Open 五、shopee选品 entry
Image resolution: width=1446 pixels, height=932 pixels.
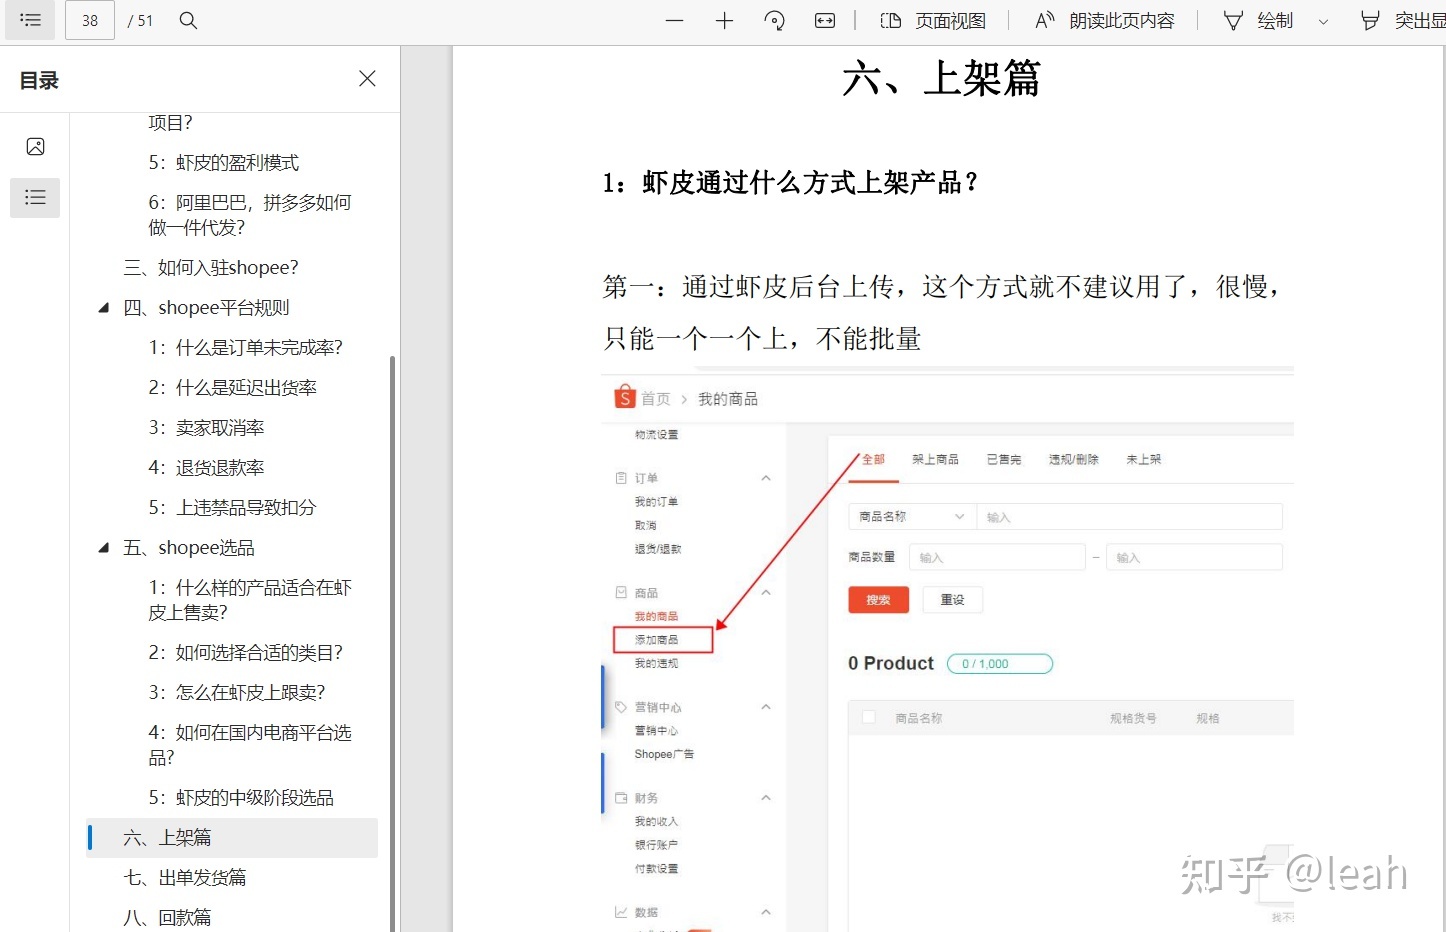click(188, 548)
